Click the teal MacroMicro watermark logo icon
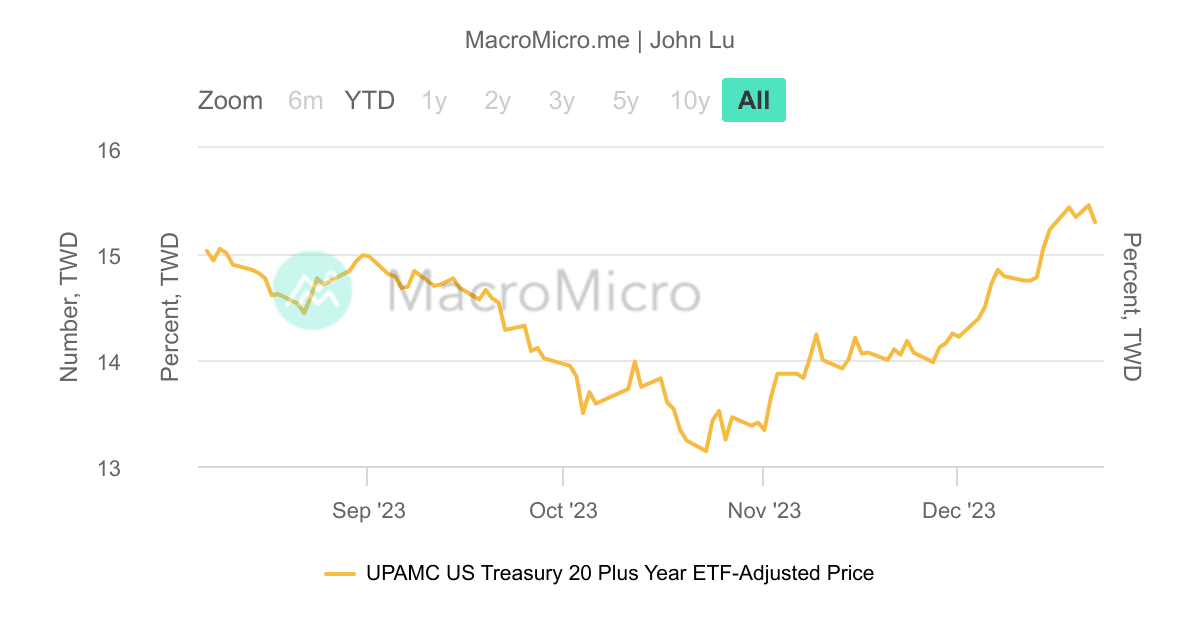Image resolution: width=1200 pixels, height=630 pixels. point(312,290)
